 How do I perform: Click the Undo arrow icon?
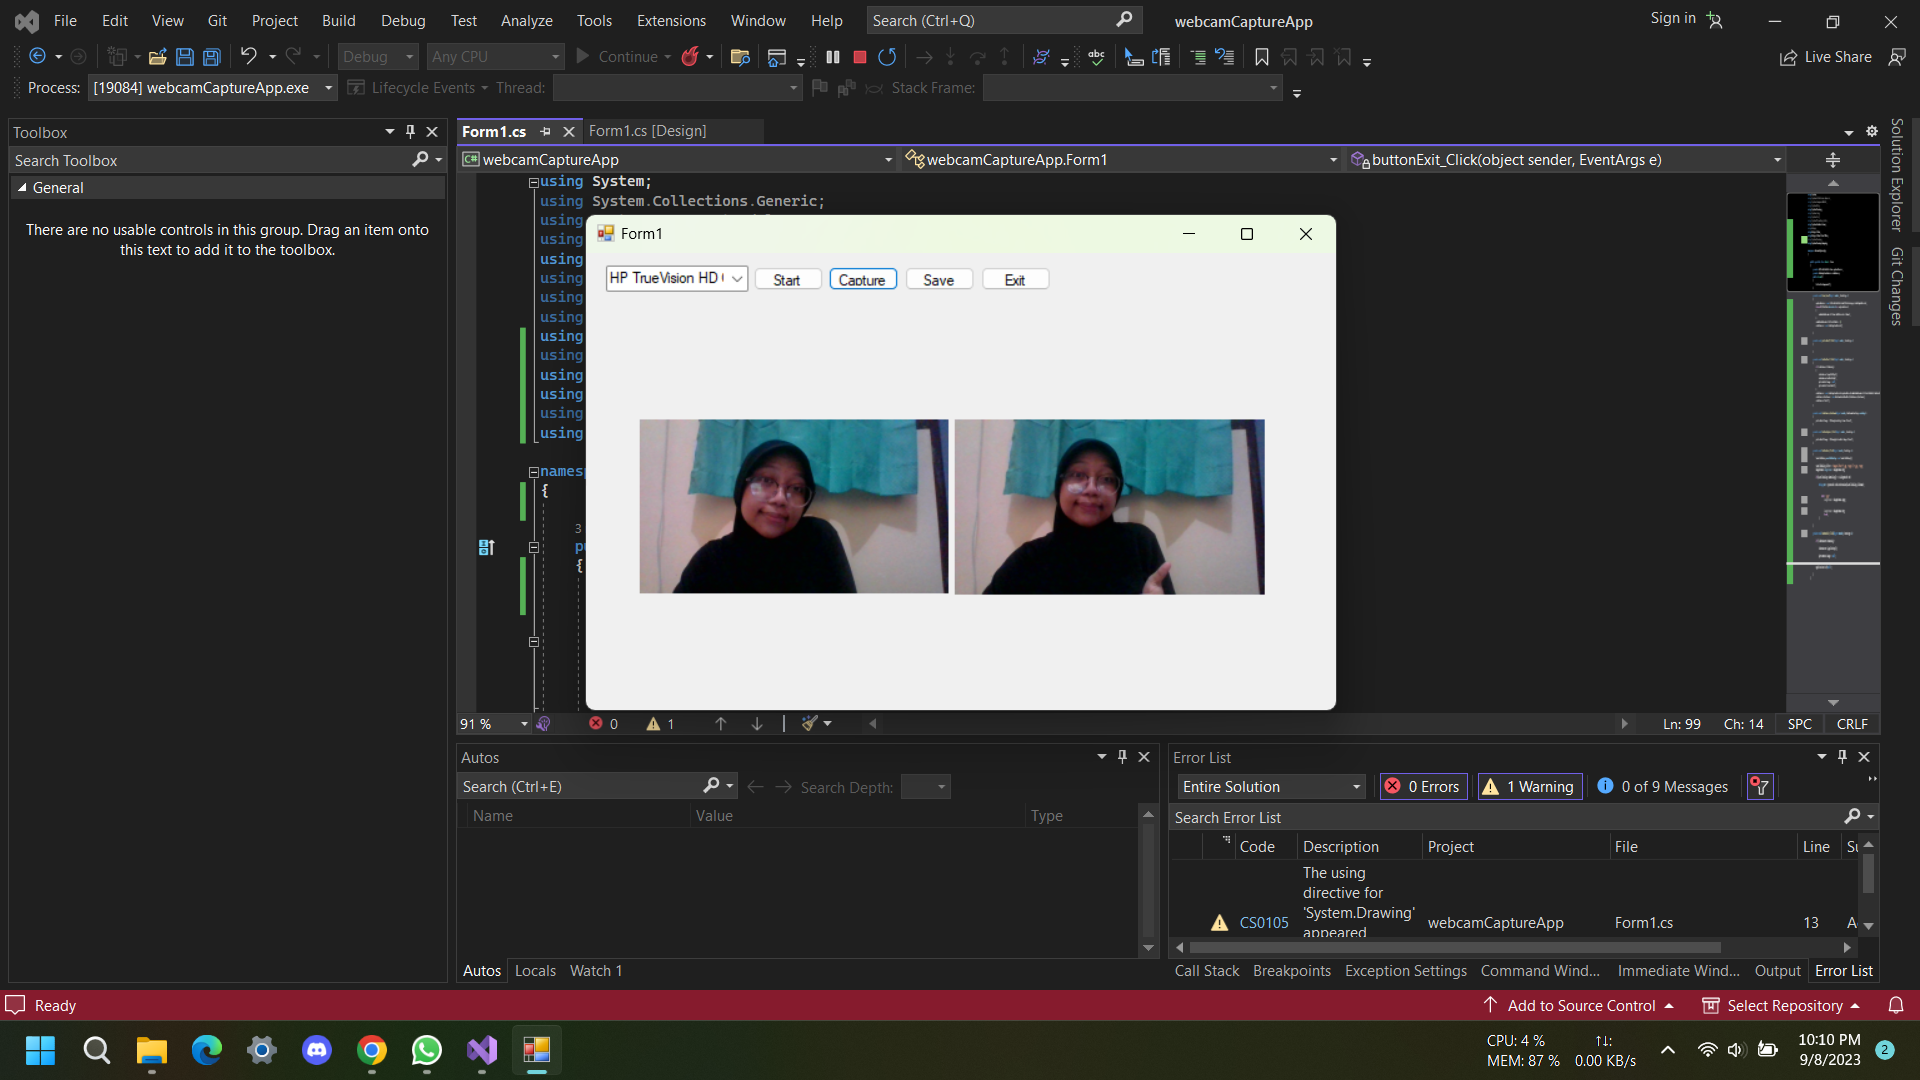coord(249,57)
